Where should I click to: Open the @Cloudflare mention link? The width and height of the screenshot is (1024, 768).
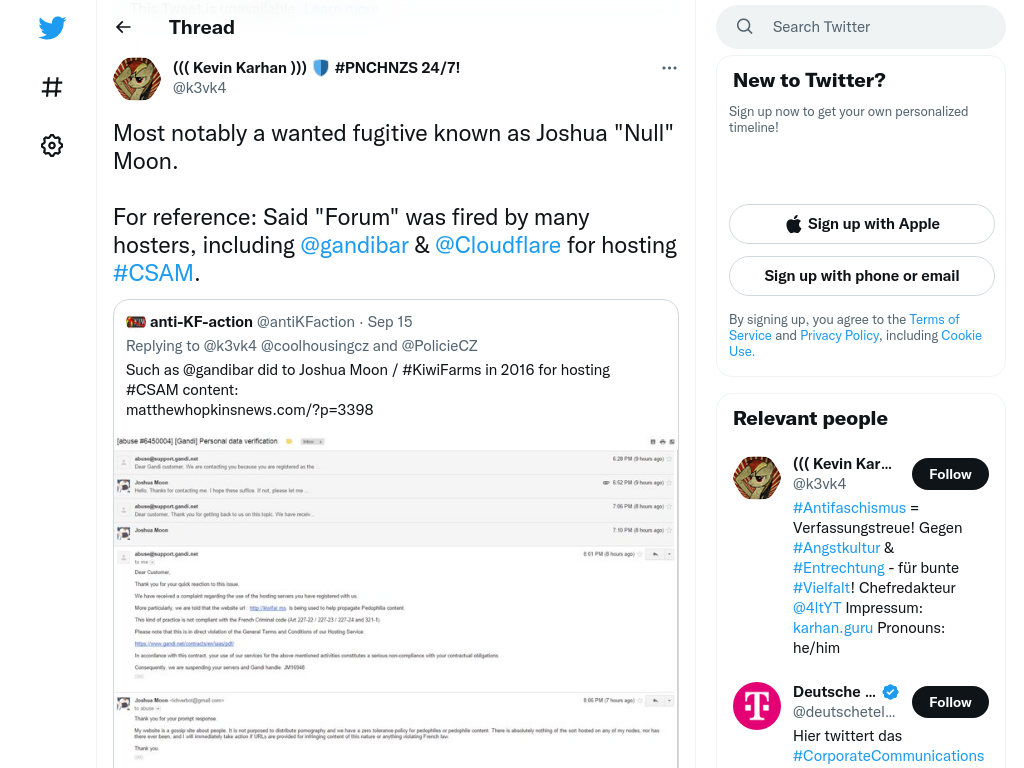498,245
